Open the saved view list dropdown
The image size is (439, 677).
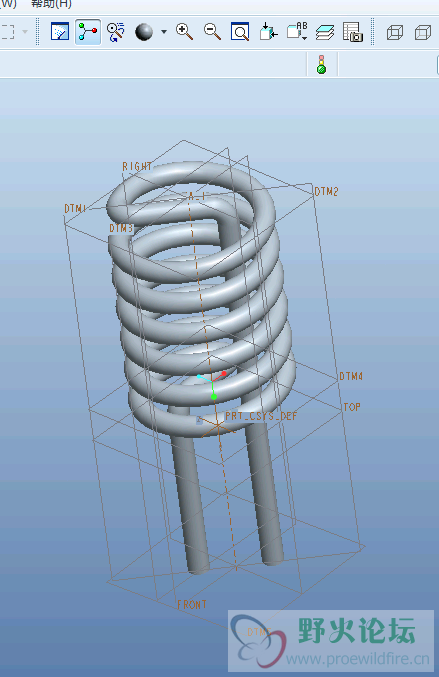click(297, 32)
